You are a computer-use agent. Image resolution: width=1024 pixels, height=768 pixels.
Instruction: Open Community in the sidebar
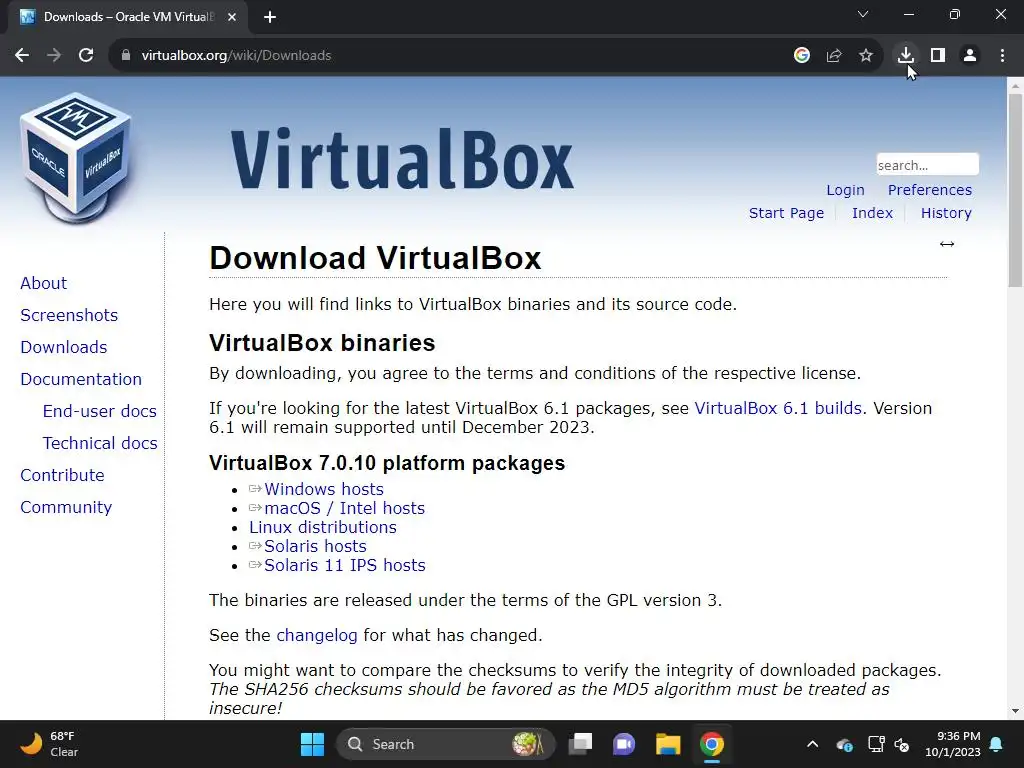point(66,507)
